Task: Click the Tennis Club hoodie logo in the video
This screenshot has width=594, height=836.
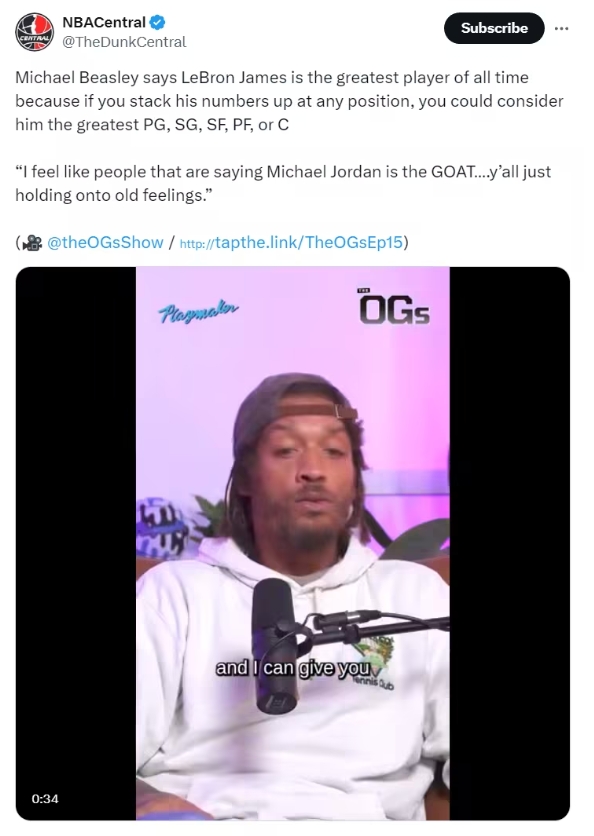Action: click(x=376, y=661)
